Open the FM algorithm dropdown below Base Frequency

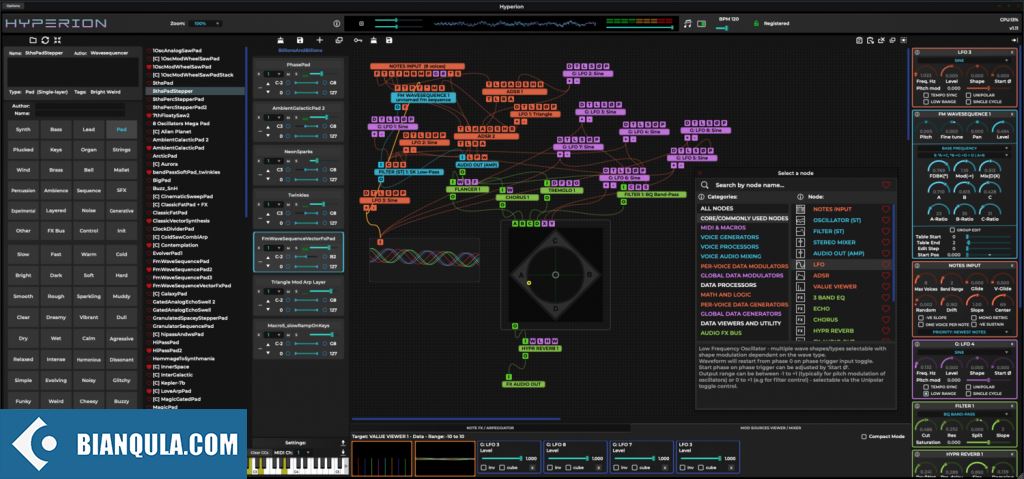tap(965, 156)
